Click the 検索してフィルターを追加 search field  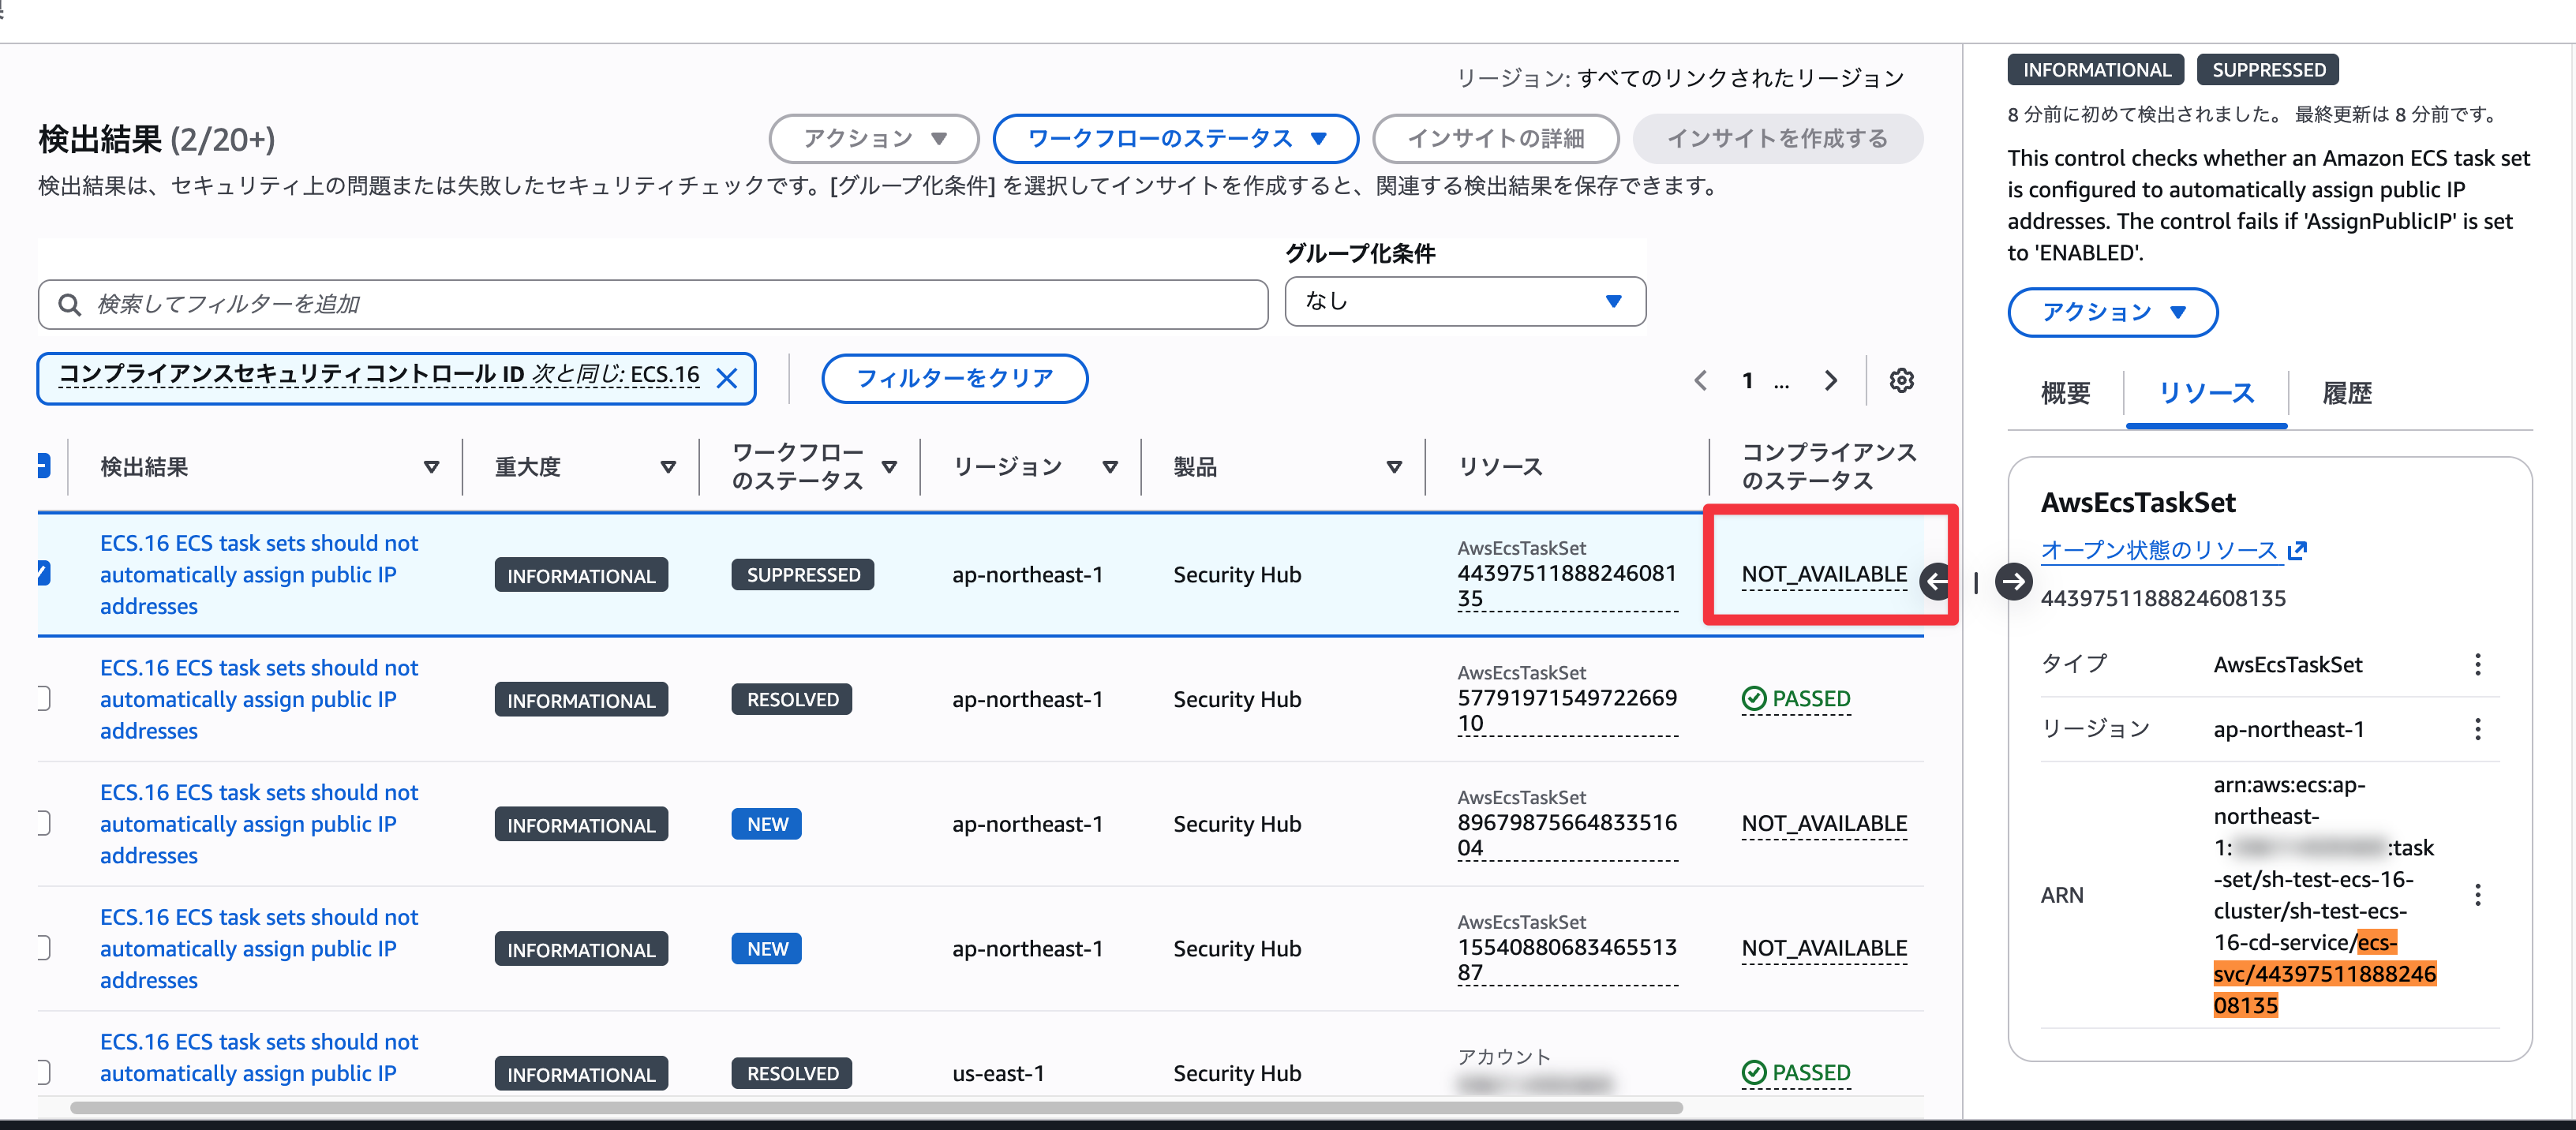[x=653, y=304]
